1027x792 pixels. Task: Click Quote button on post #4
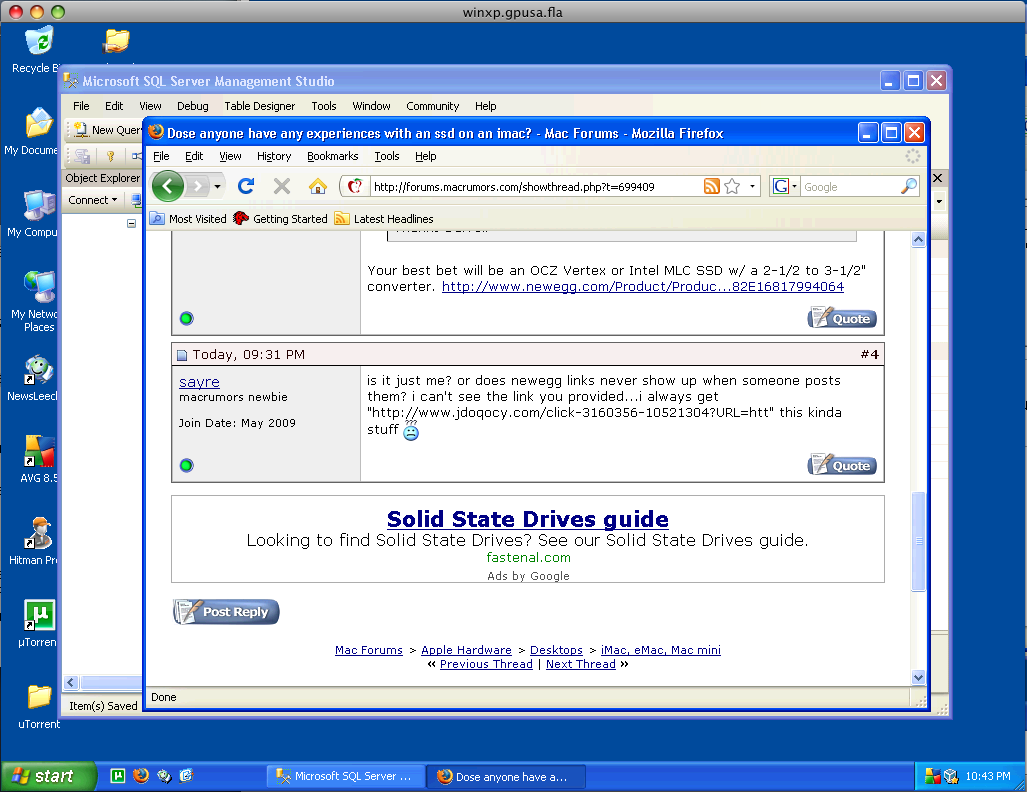[842, 465]
